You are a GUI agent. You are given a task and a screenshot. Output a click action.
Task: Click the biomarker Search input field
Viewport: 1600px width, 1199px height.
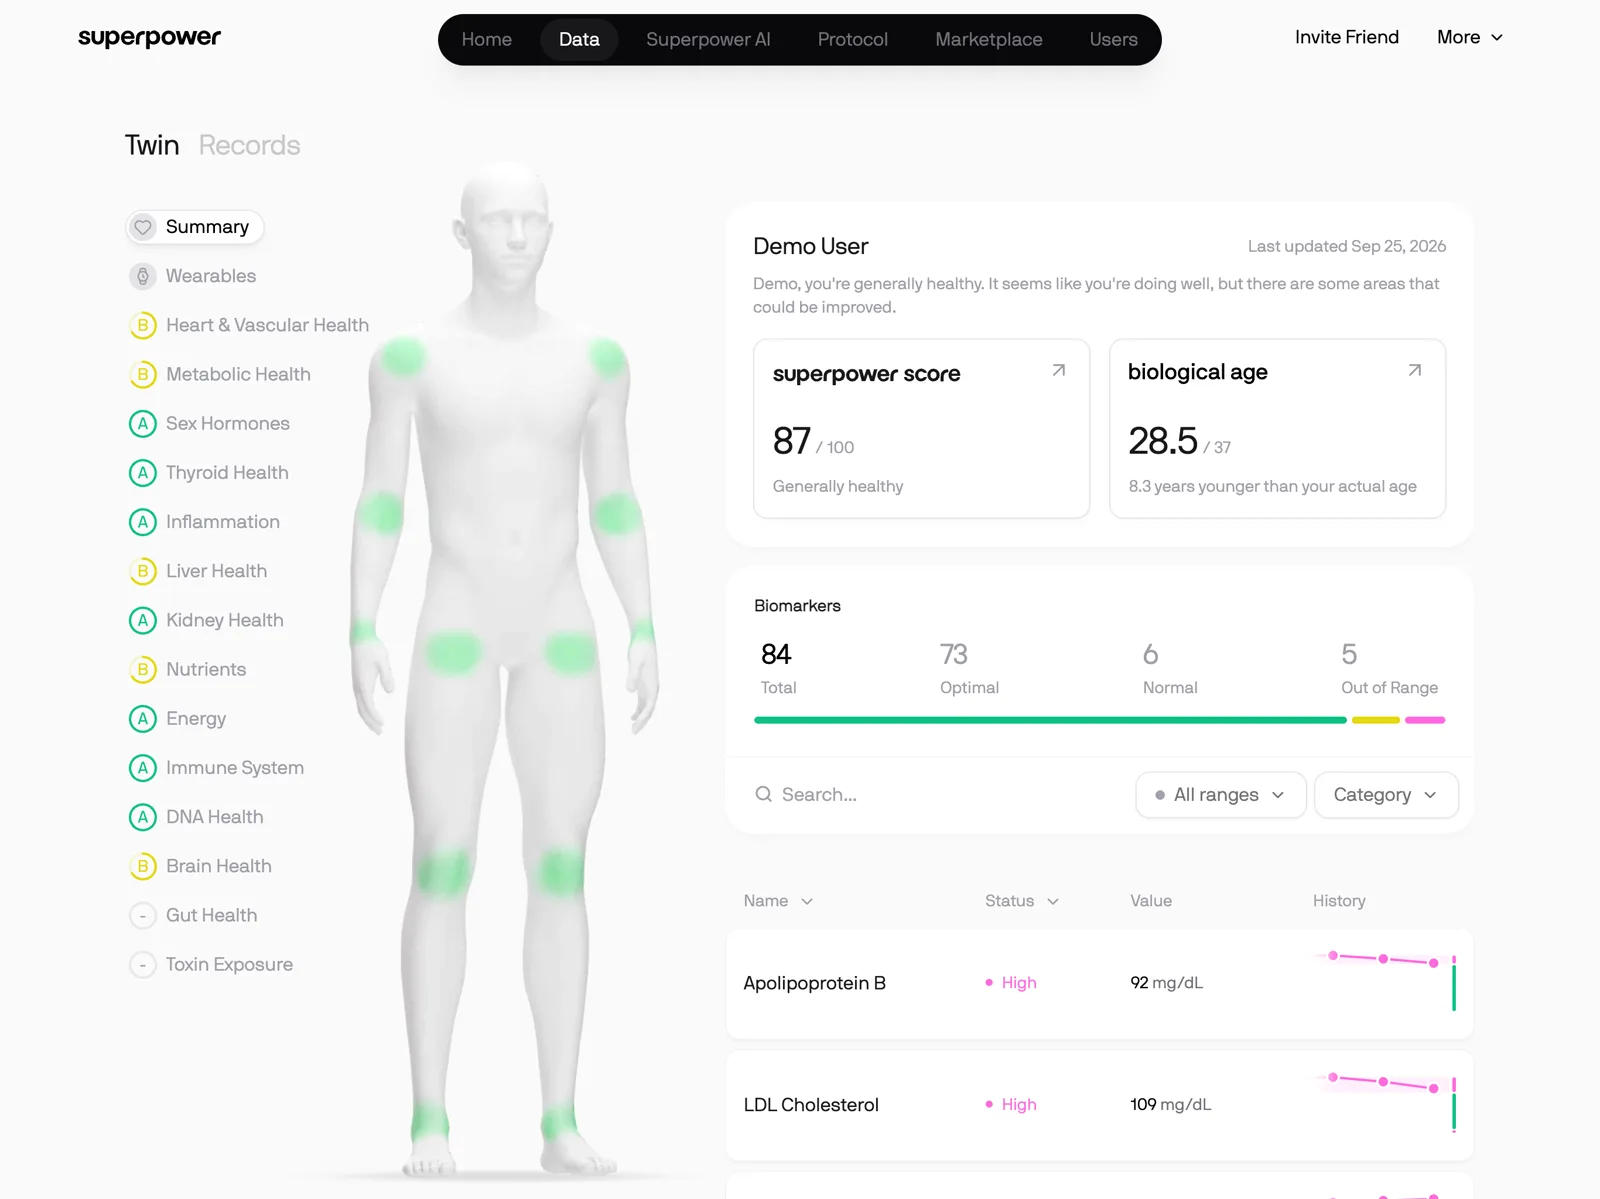tap(940, 795)
